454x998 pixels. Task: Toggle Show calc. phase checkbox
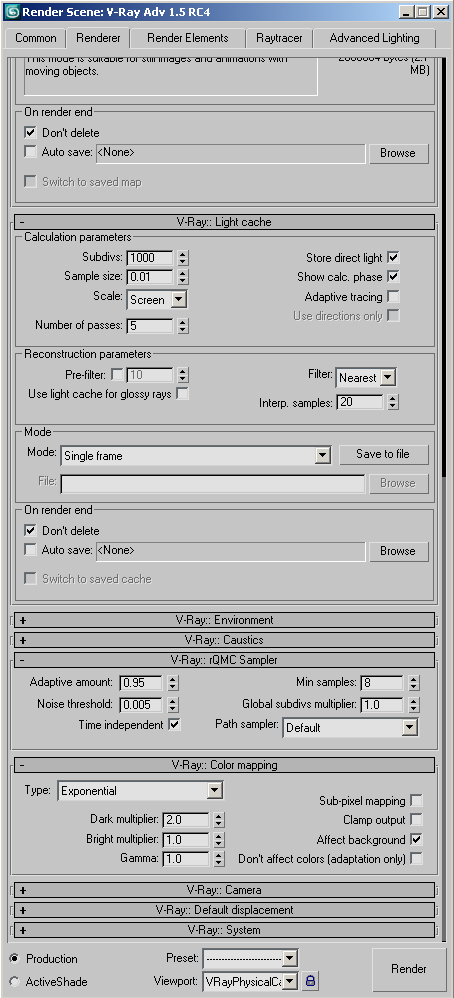click(x=394, y=277)
